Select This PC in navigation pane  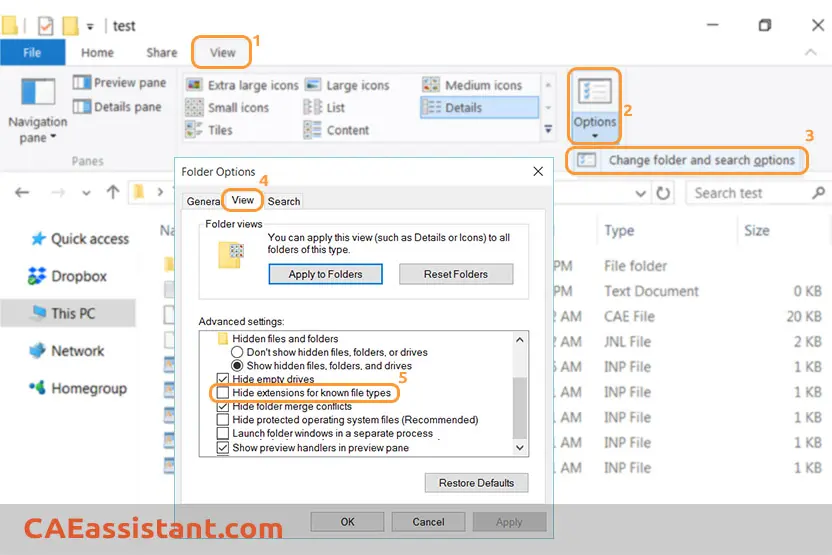click(x=68, y=313)
